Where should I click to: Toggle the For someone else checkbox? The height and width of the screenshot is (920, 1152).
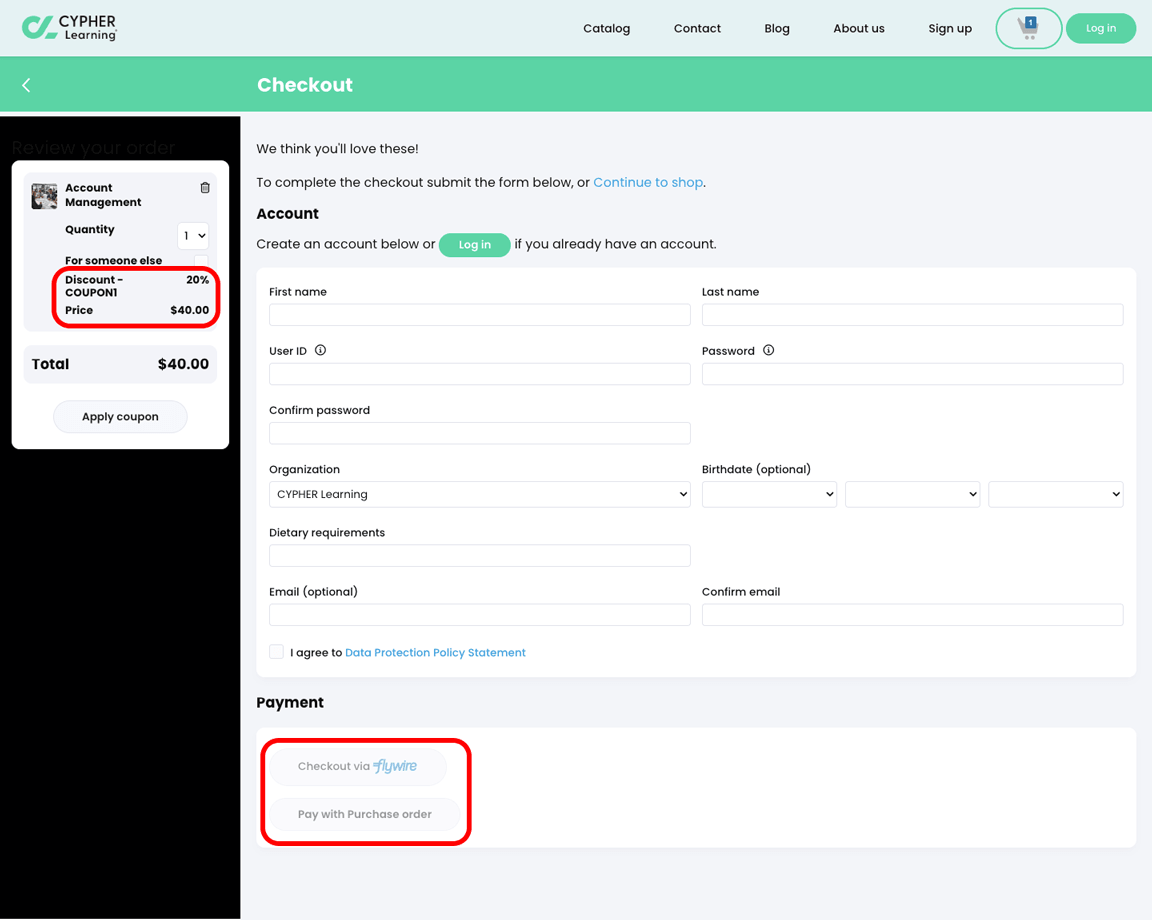201,261
